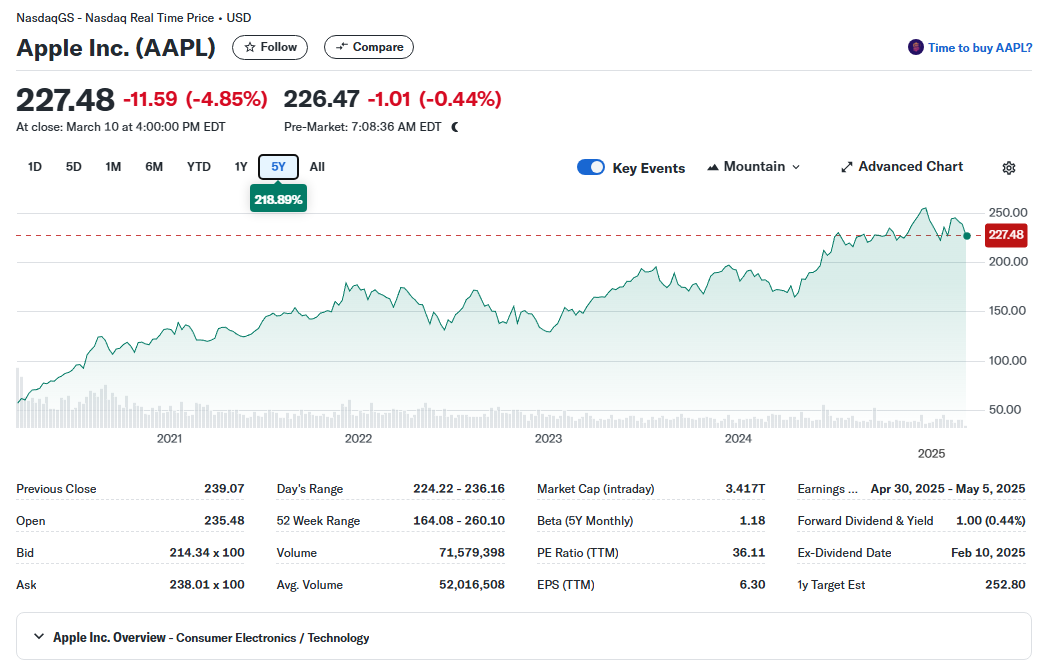
Task: Click the 50.00 y-axis label
Action: pyautogui.click(x=1005, y=409)
